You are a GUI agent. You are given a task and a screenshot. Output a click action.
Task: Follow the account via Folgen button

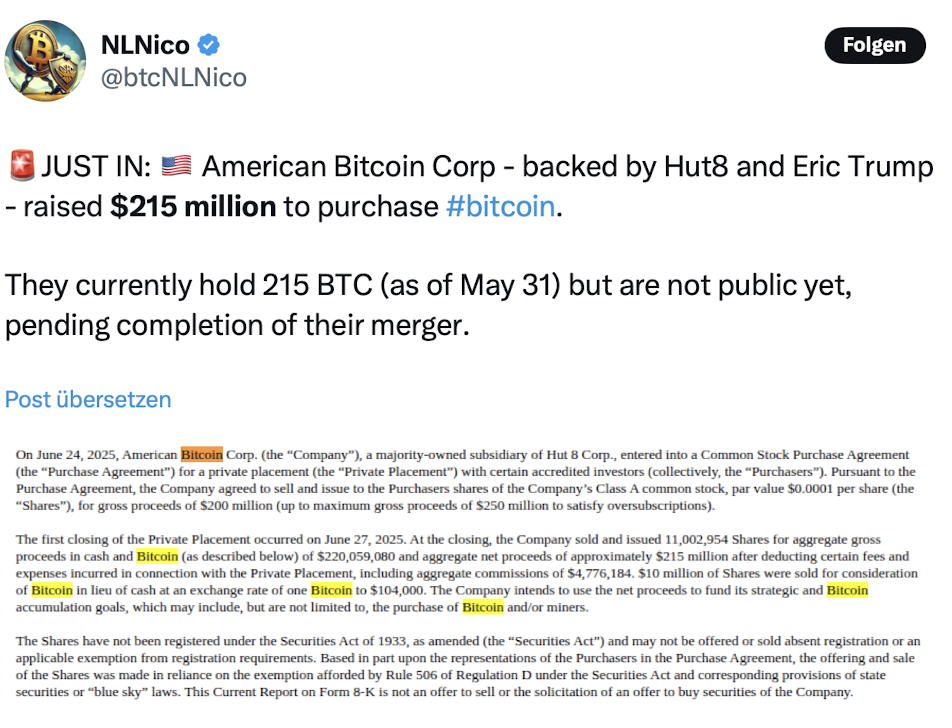(x=875, y=45)
